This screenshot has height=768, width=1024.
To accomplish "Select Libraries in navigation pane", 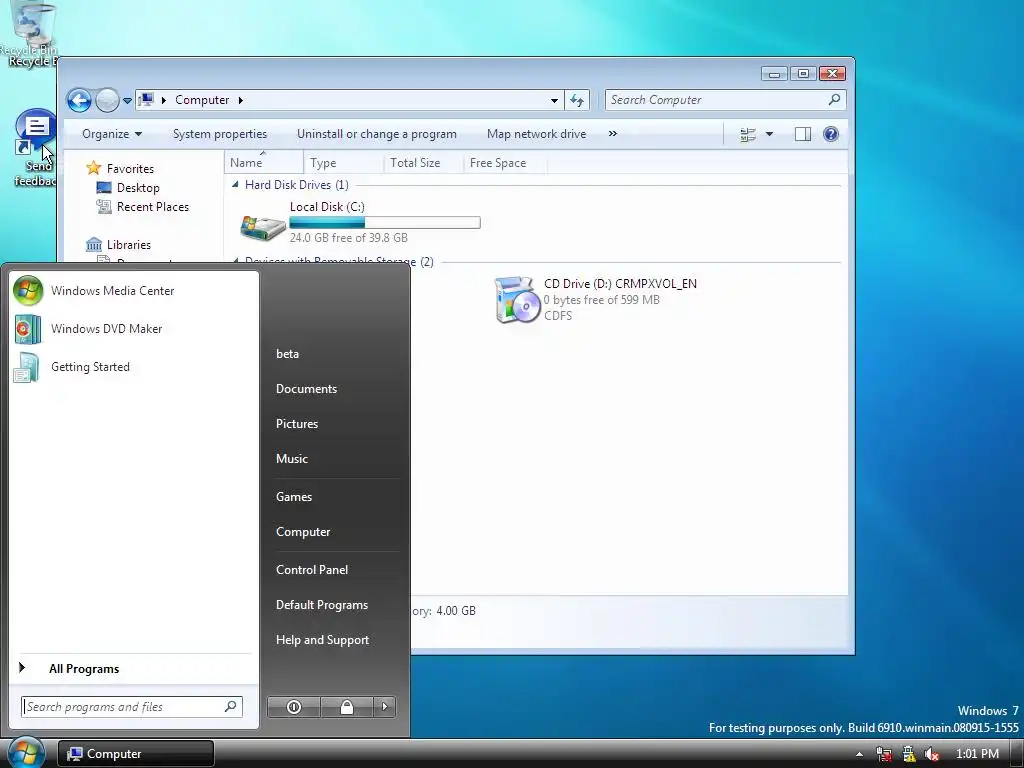I will coord(128,244).
